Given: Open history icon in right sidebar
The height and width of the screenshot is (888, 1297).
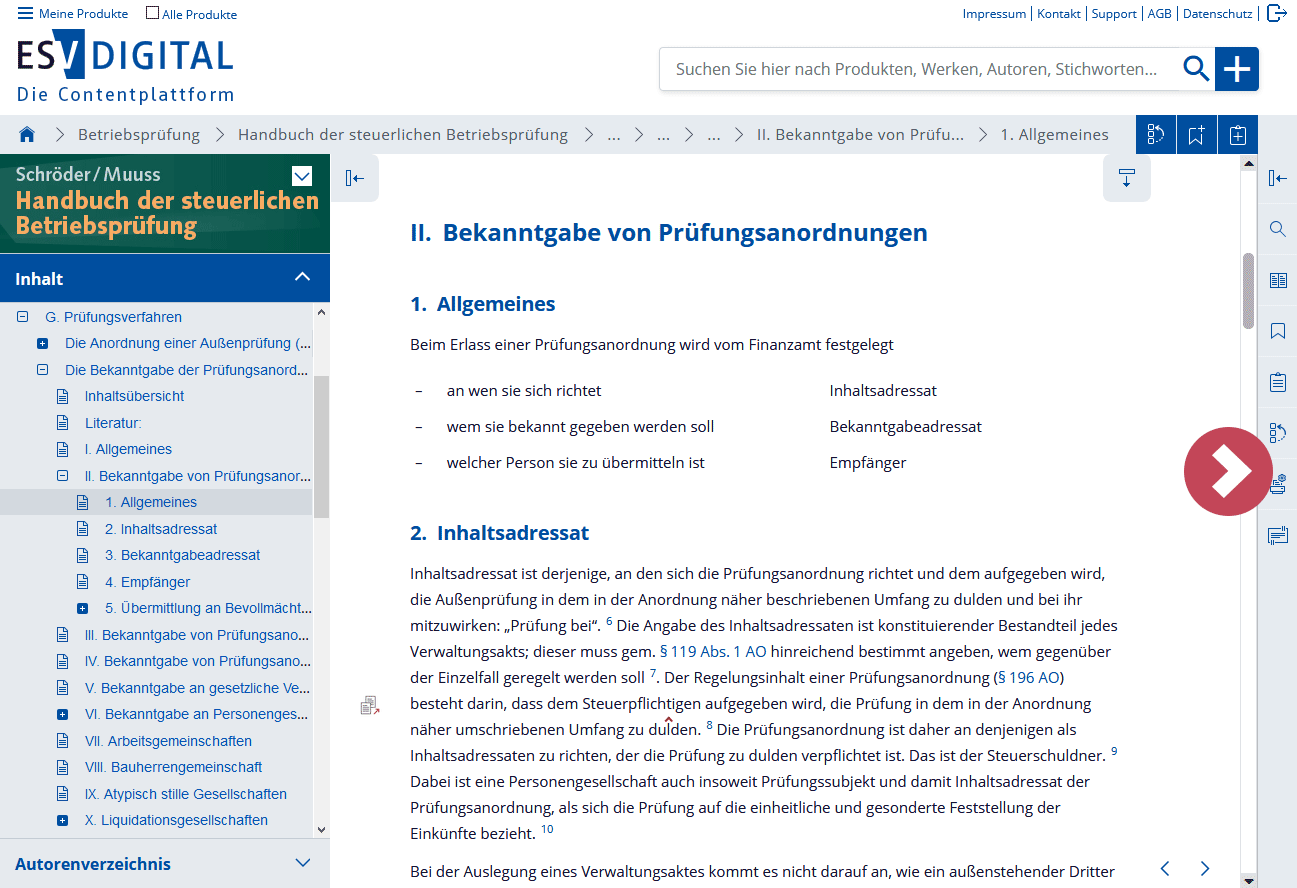Looking at the screenshot, I should 1277,433.
